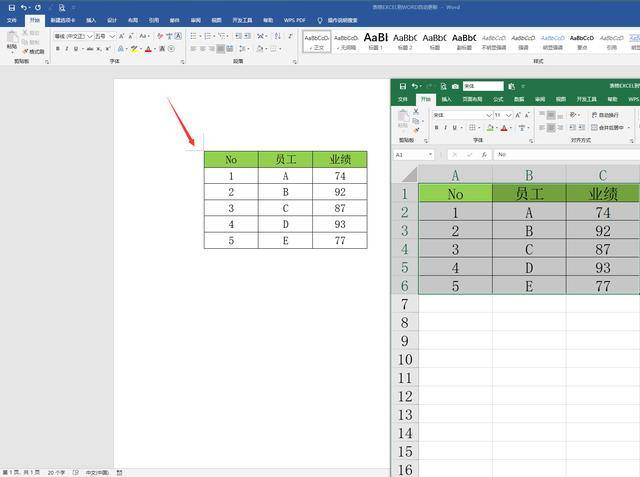Screen dimensions: 640x477
Task: Click the Save icon in Word title bar
Action: 11,7
